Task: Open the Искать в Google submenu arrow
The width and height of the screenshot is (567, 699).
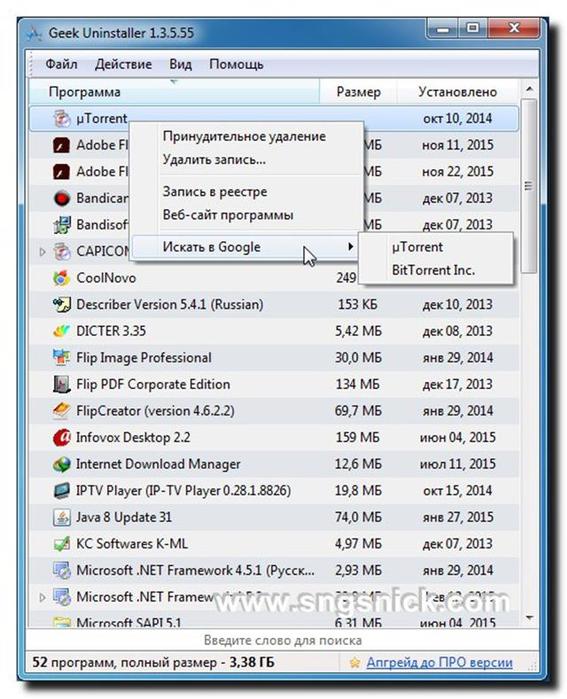Action: 350,247
